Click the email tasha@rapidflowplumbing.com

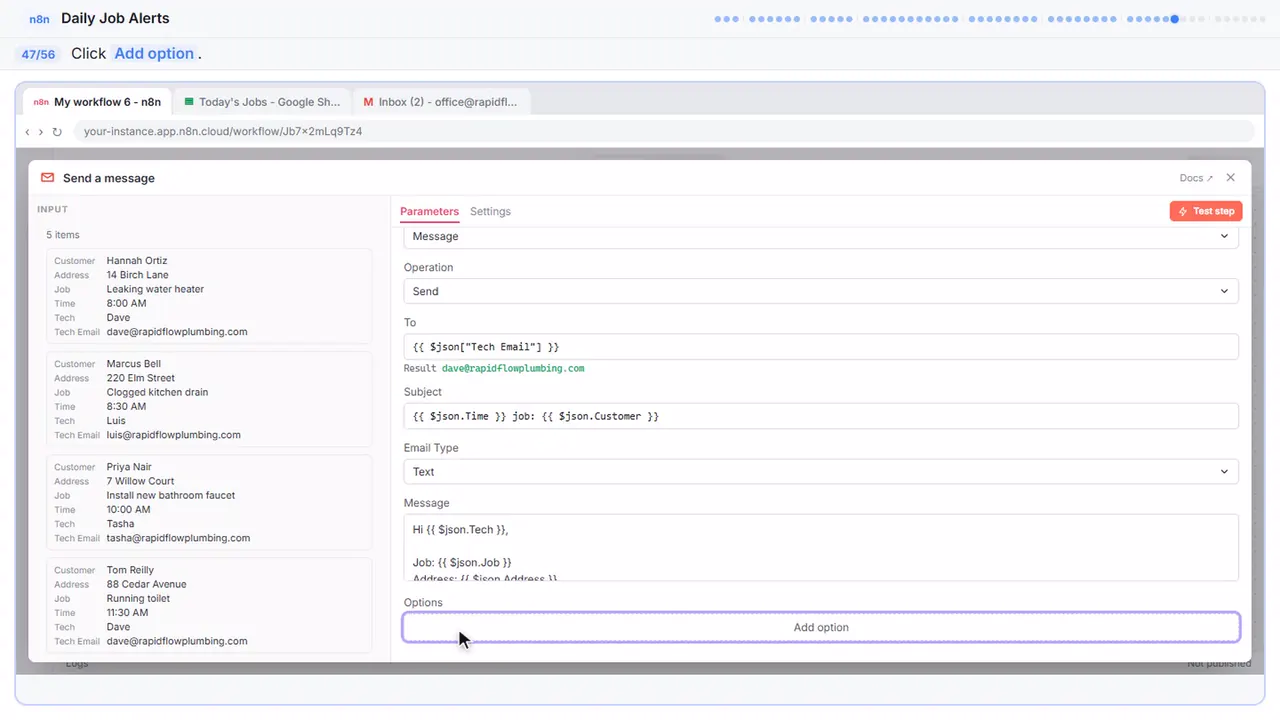178,538
